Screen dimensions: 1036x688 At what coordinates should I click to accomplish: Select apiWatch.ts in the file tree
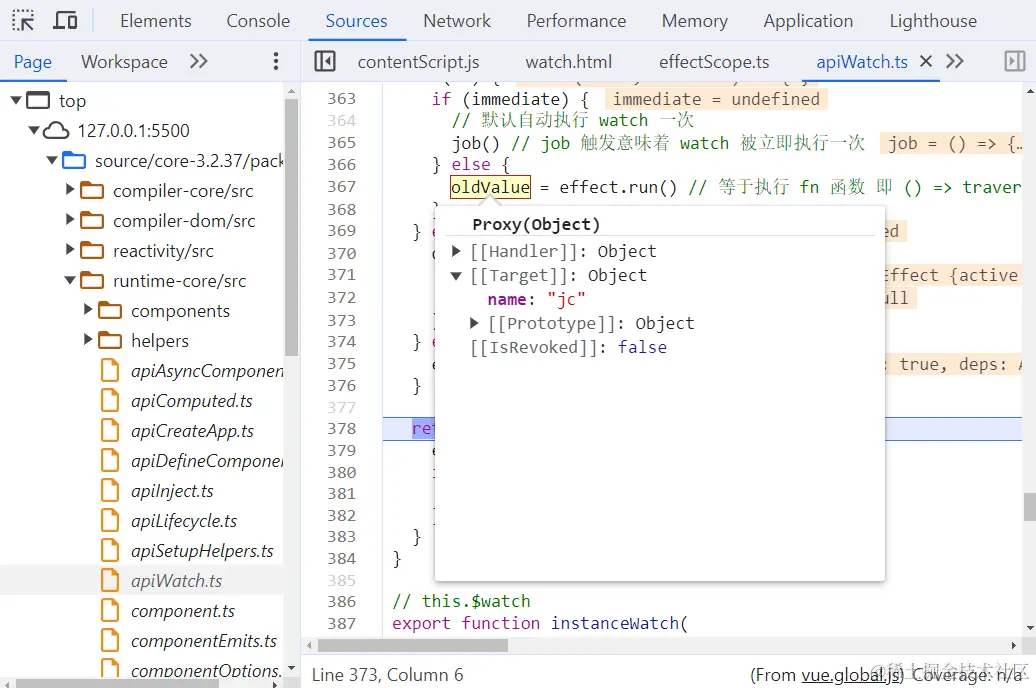176,581
